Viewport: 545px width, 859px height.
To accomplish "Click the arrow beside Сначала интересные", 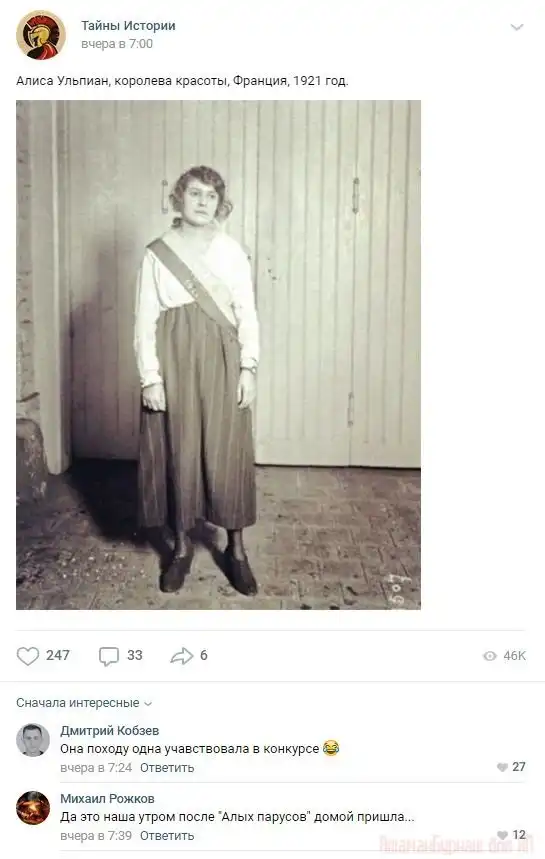I will click(x=147, y=704).
